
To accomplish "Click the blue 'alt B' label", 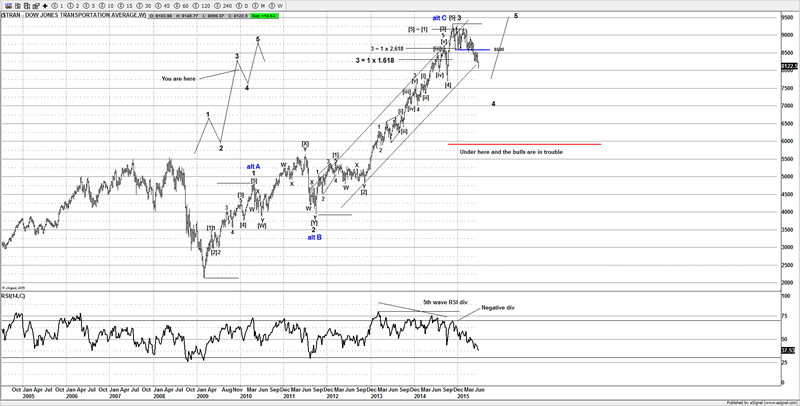I will (x=314, y=238).
